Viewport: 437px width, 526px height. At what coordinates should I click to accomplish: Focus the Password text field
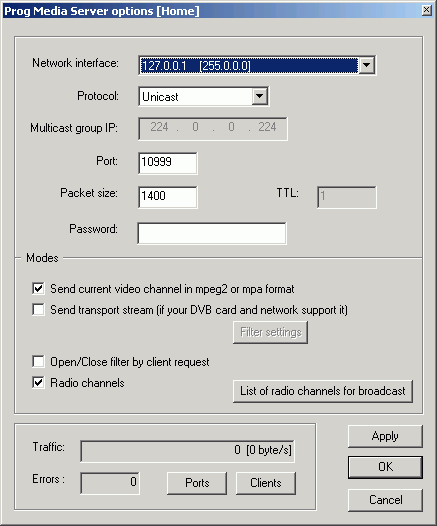(212, 233)
